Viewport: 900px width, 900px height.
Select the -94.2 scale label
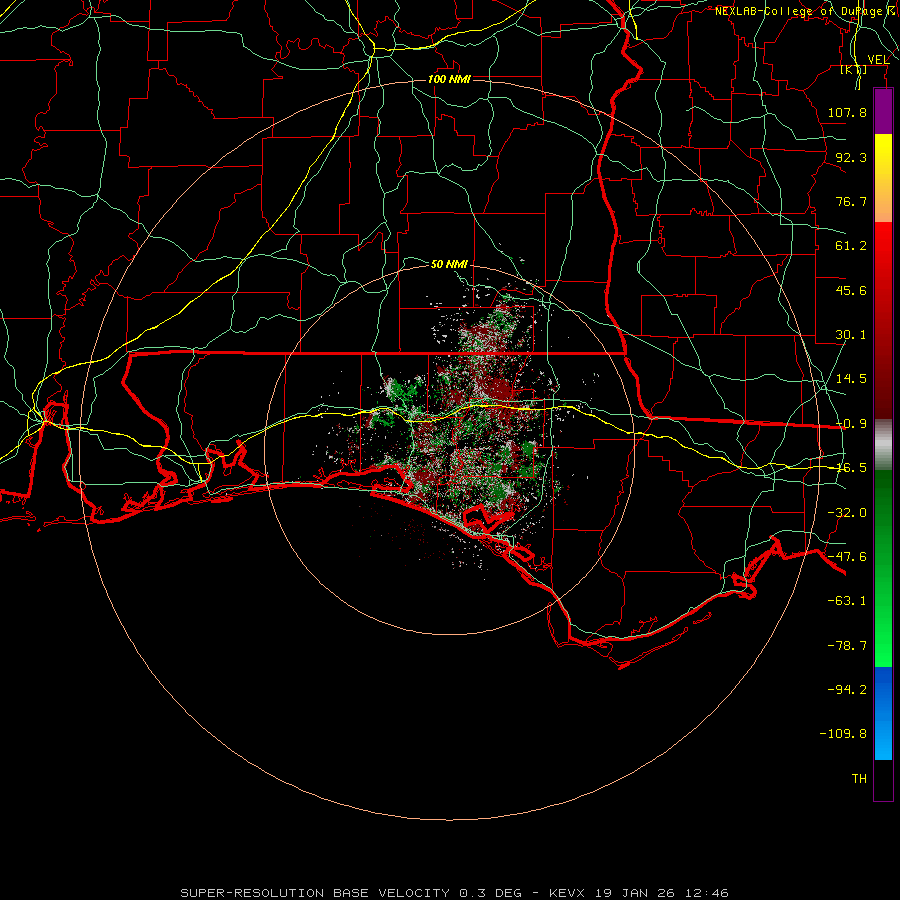(x=847, y=689)
